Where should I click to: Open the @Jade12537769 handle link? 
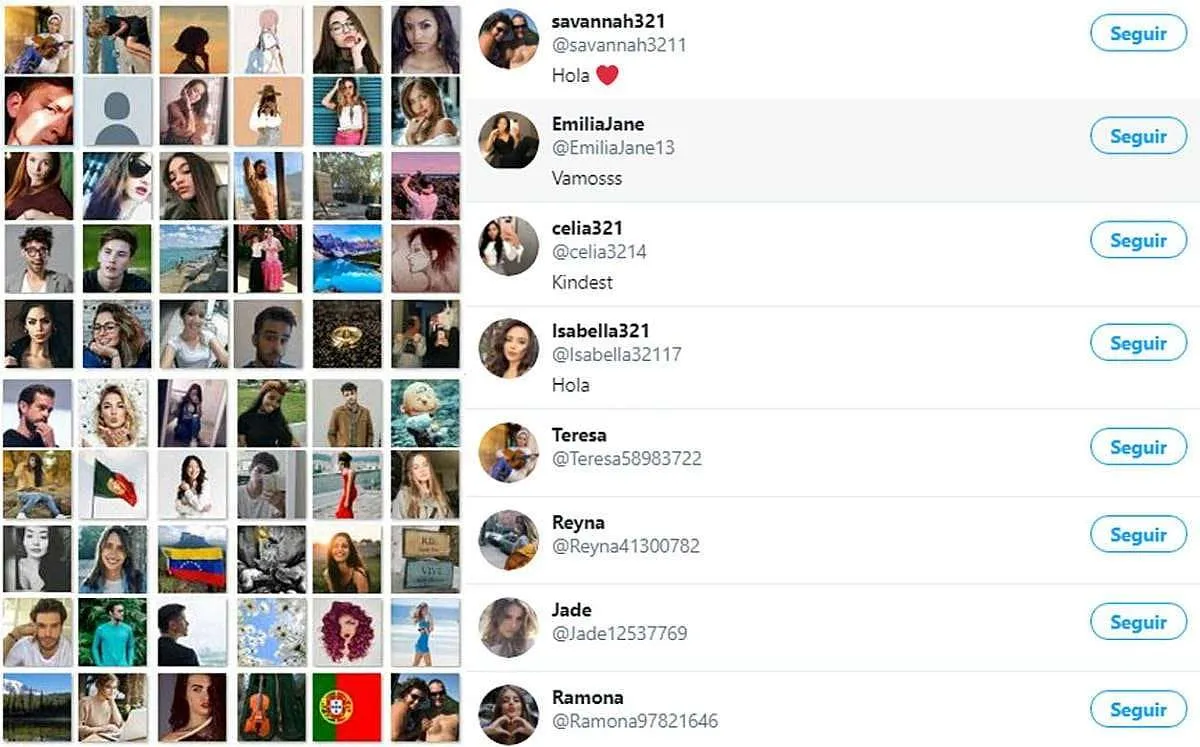(x=619, y=634)
